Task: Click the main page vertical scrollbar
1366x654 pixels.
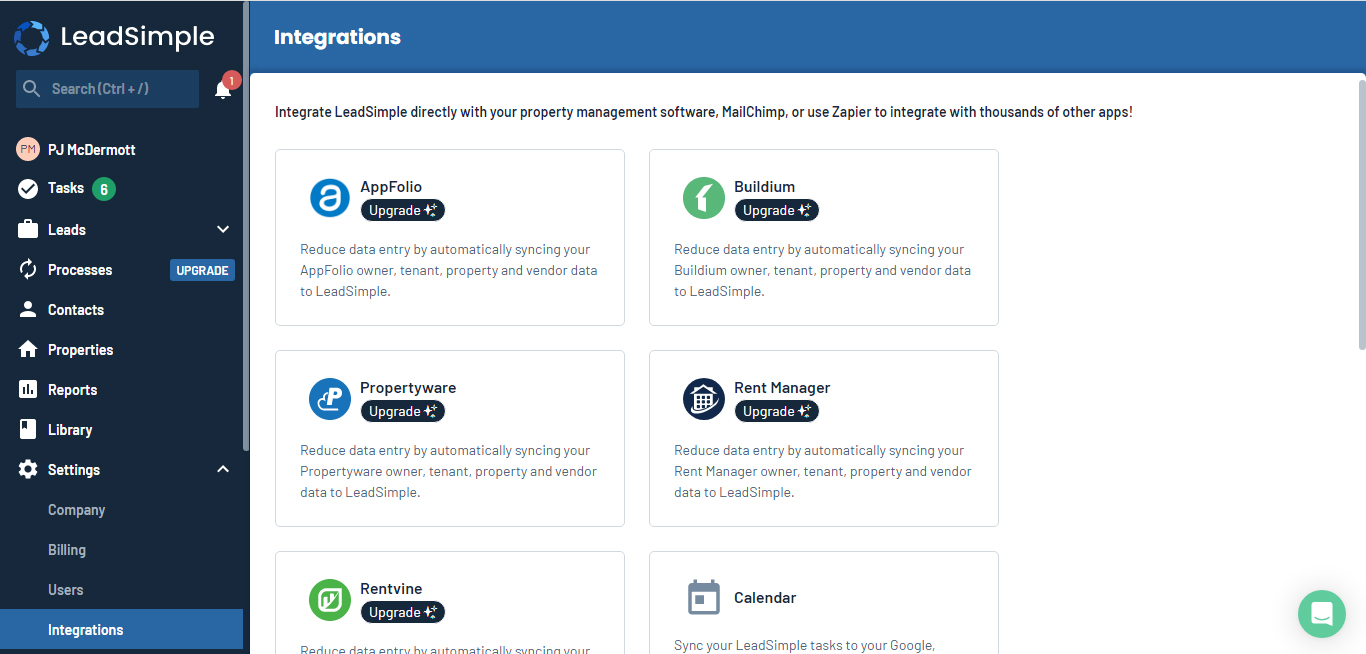Action: pyautogui.click(x=1361, y=214)
